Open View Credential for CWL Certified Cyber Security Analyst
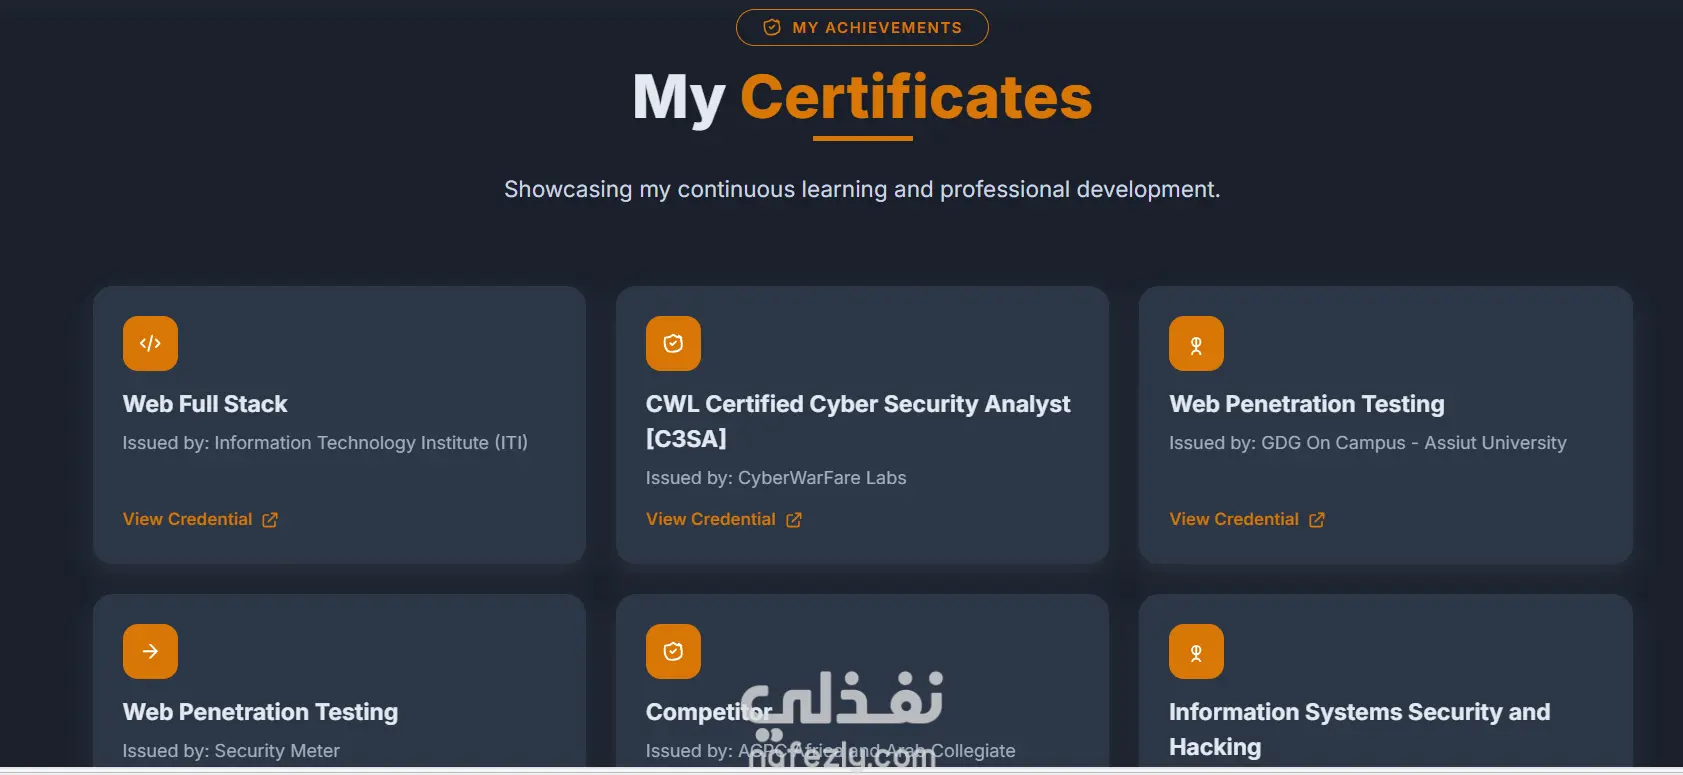 point(724,519)
